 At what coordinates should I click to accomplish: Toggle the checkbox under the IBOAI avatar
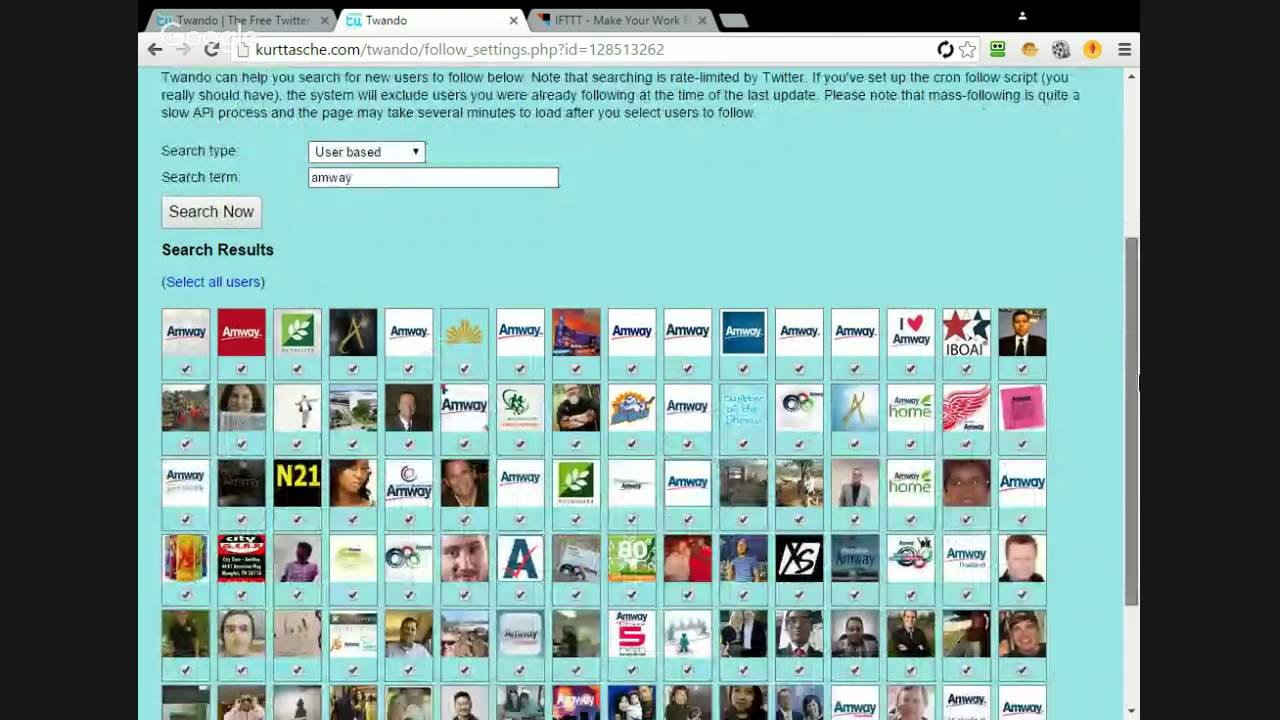[967, 369]
